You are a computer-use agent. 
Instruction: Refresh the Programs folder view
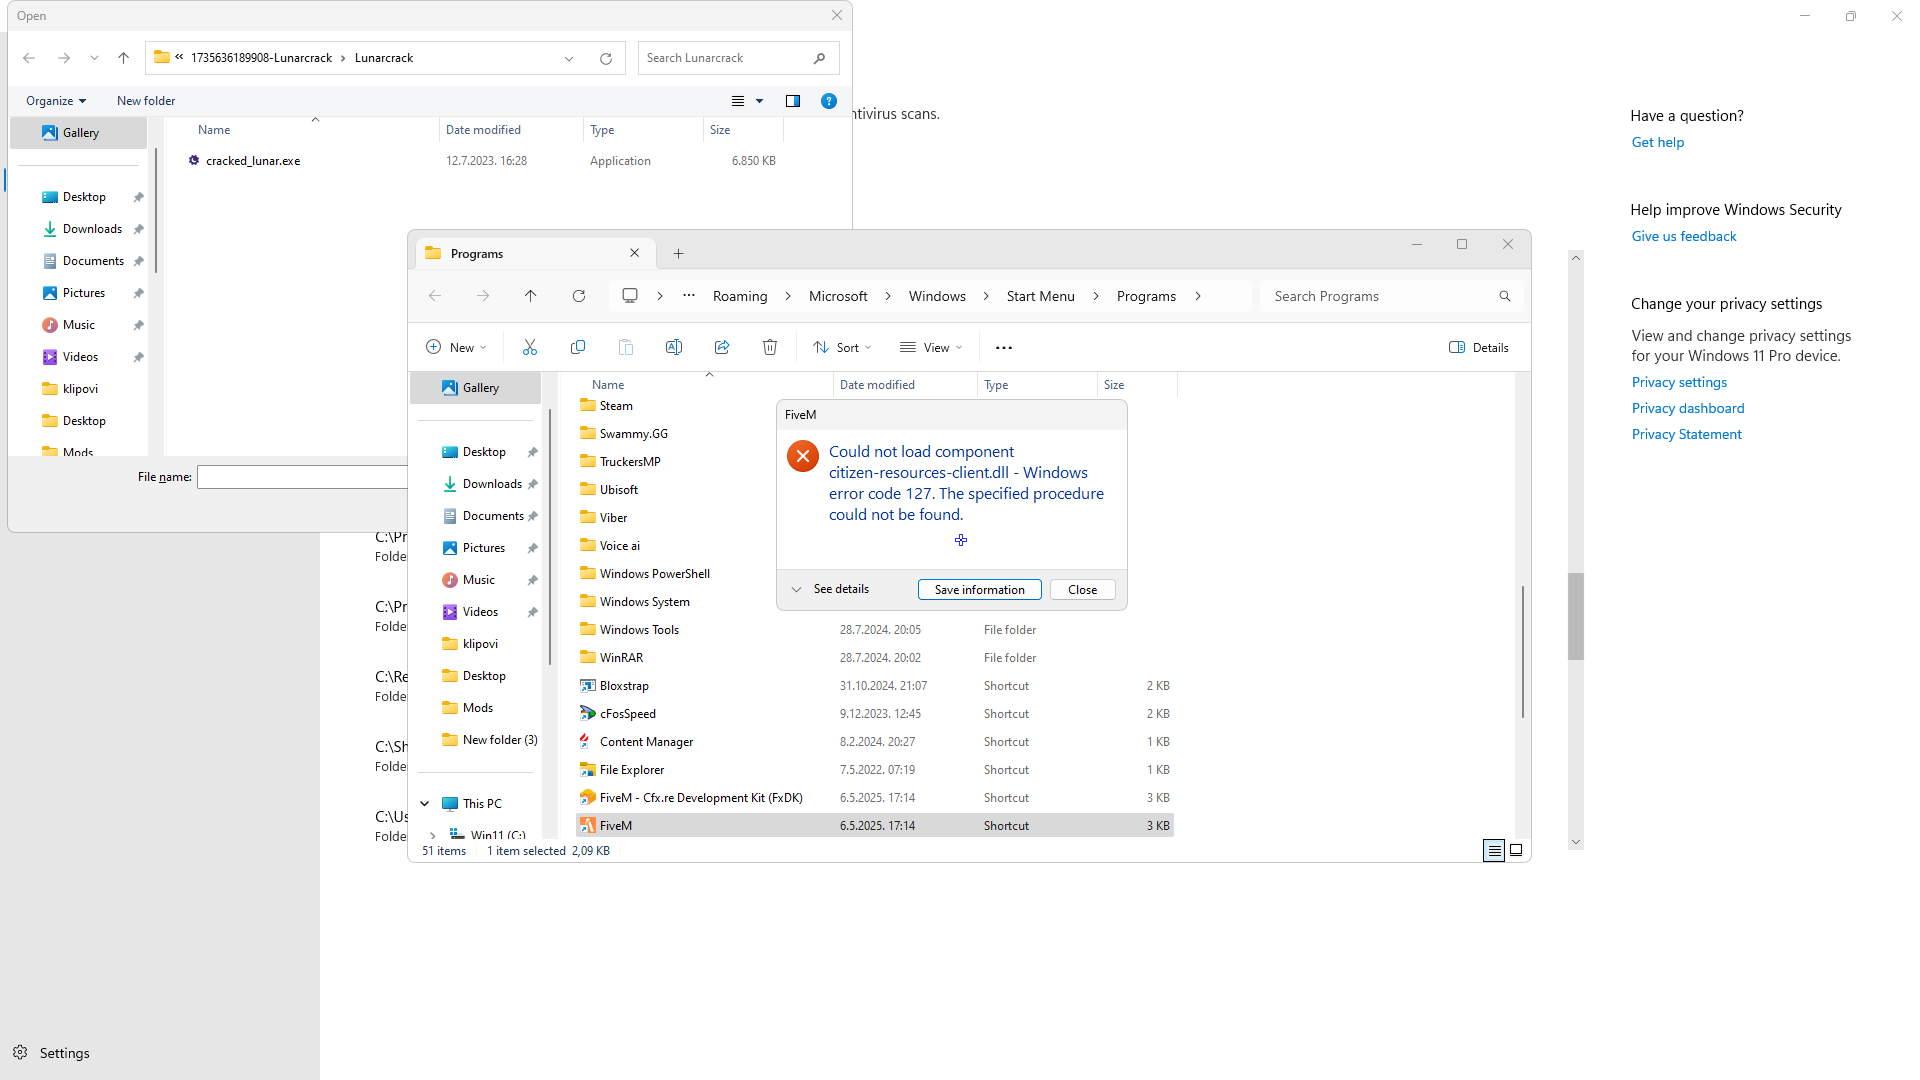click(579, 295)
